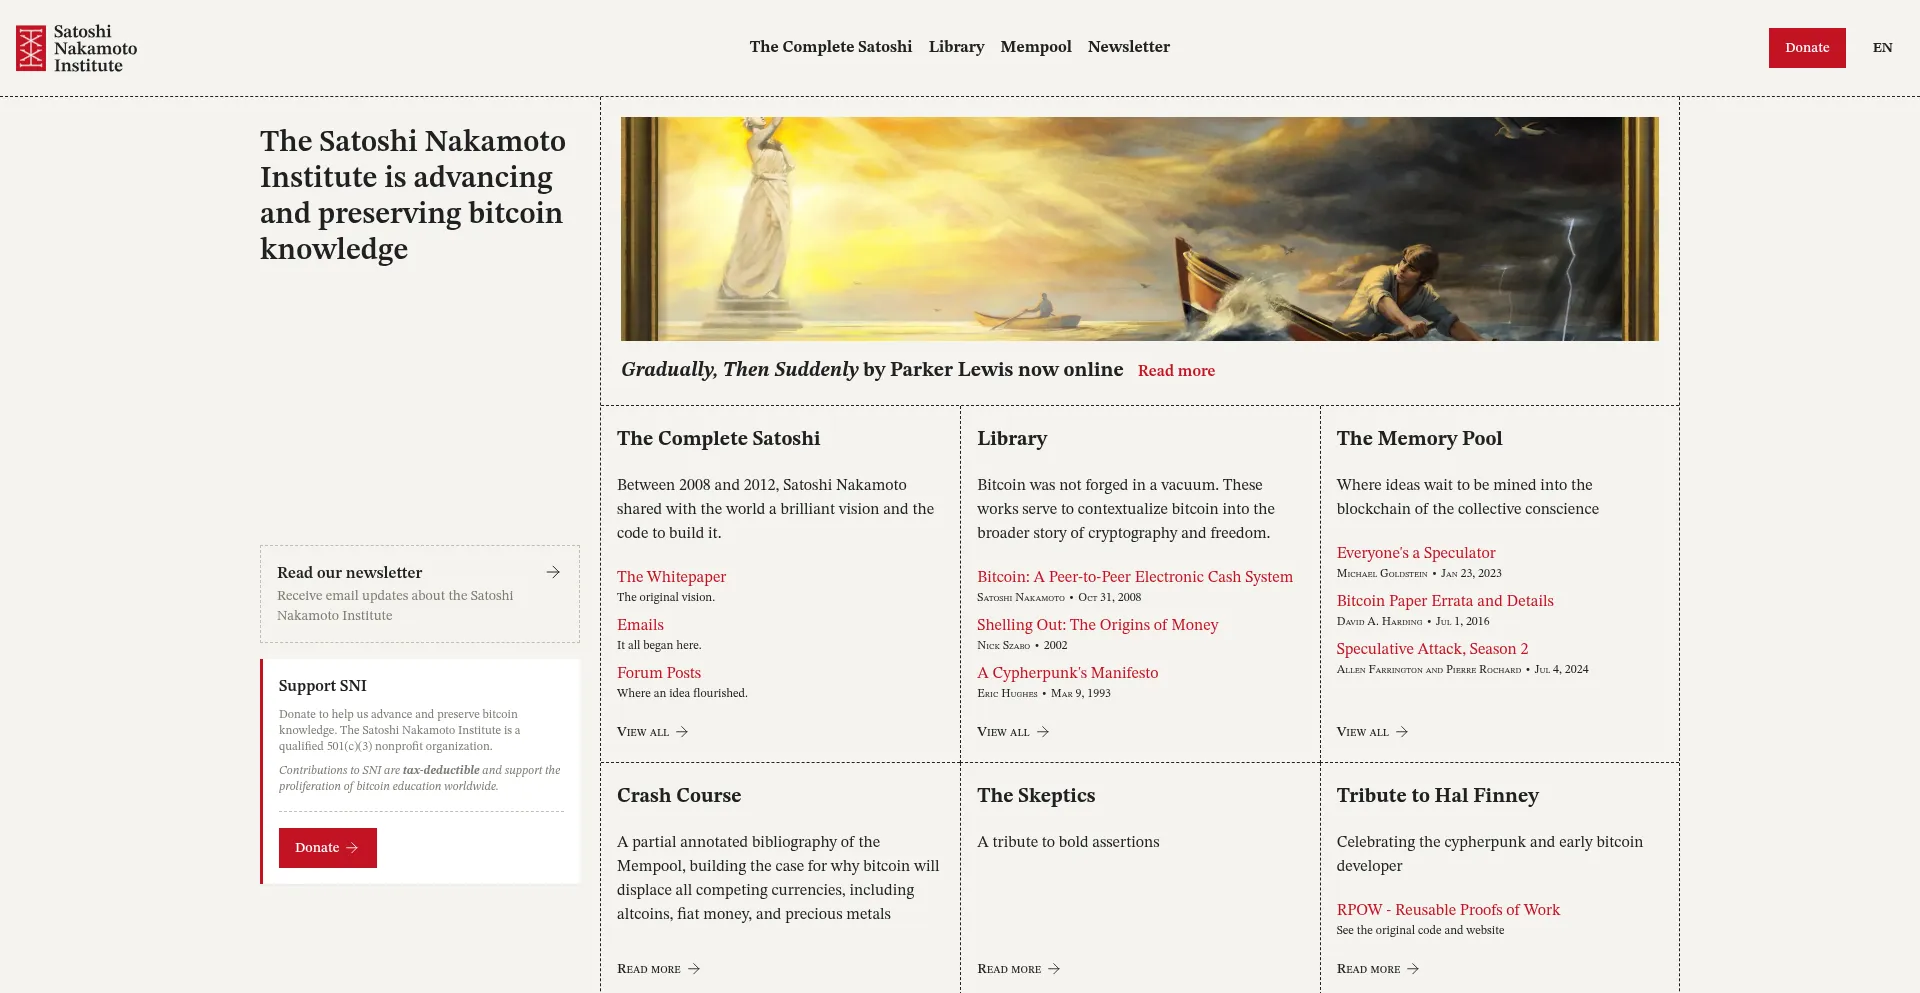The image size is (1920, 993).
Task: Click the Gradually, Then Suddenly banner painting
Action: click(1139, 229)
